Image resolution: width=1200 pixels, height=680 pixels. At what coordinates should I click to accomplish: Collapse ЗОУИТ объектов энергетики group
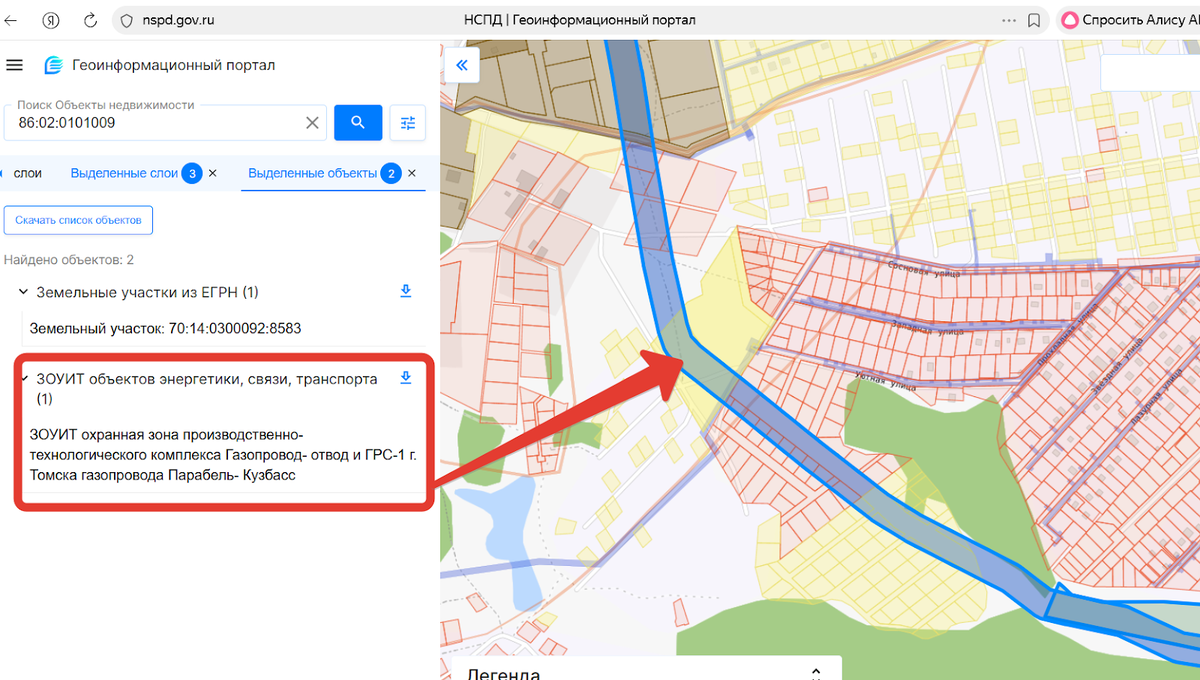pos(24,378)
